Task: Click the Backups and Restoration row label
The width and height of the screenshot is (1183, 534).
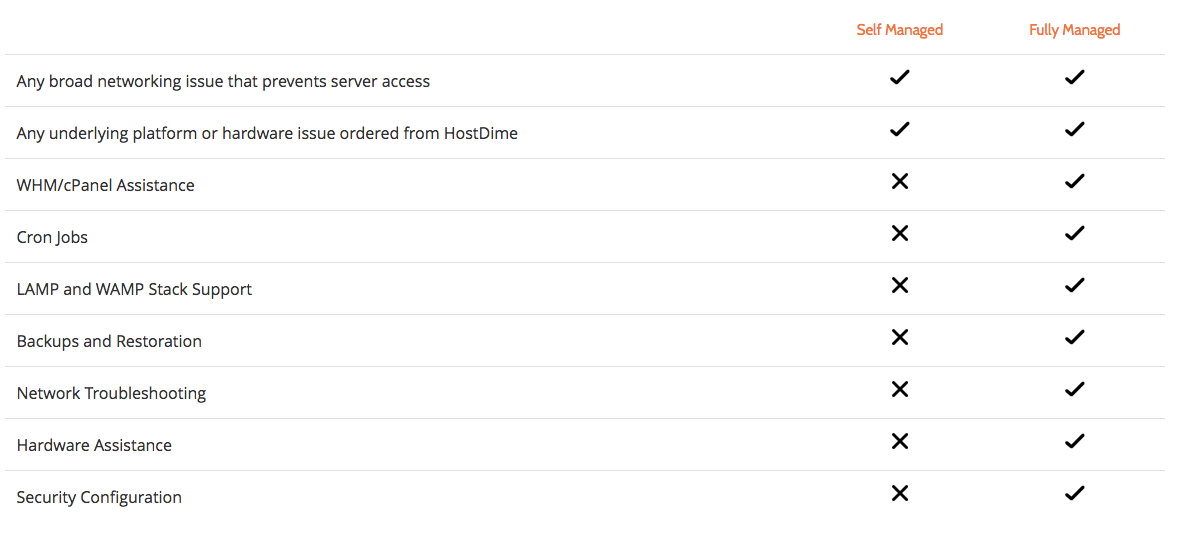Action: 109,341
